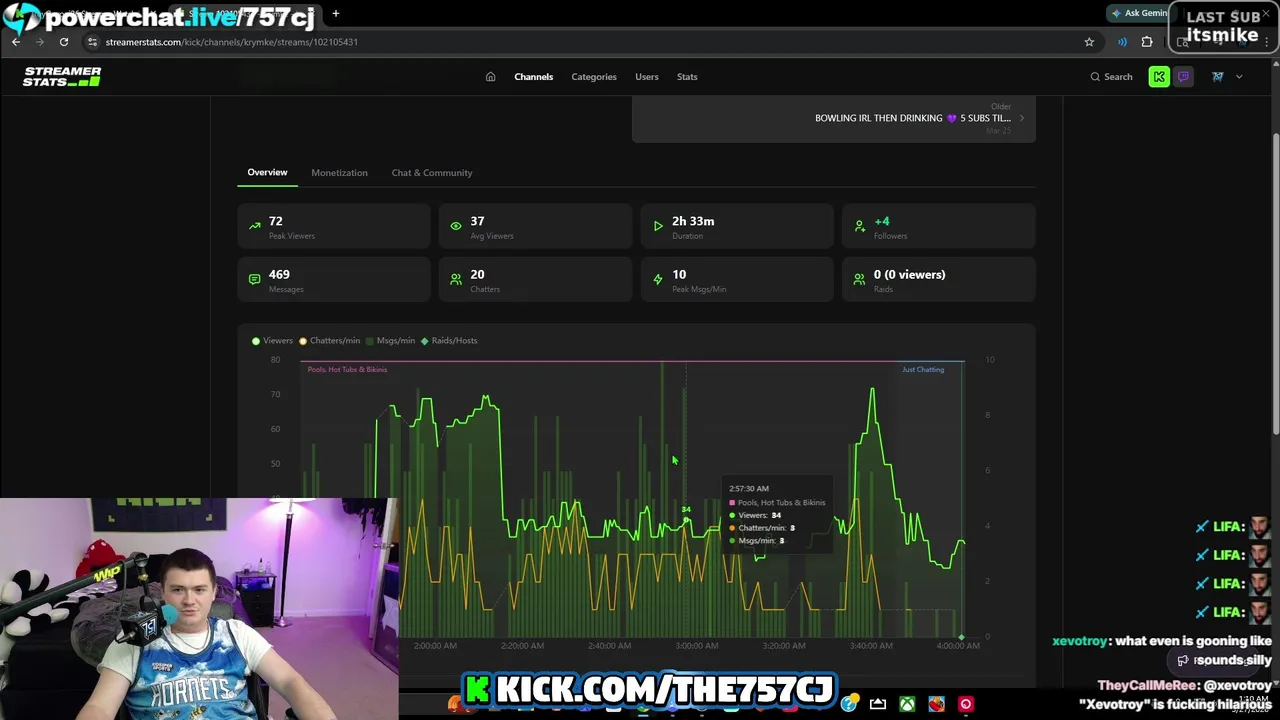Reload the page with browser refresh
Image resolution: width=1280 pixels, height=720 pixels.
pos(64,42)
